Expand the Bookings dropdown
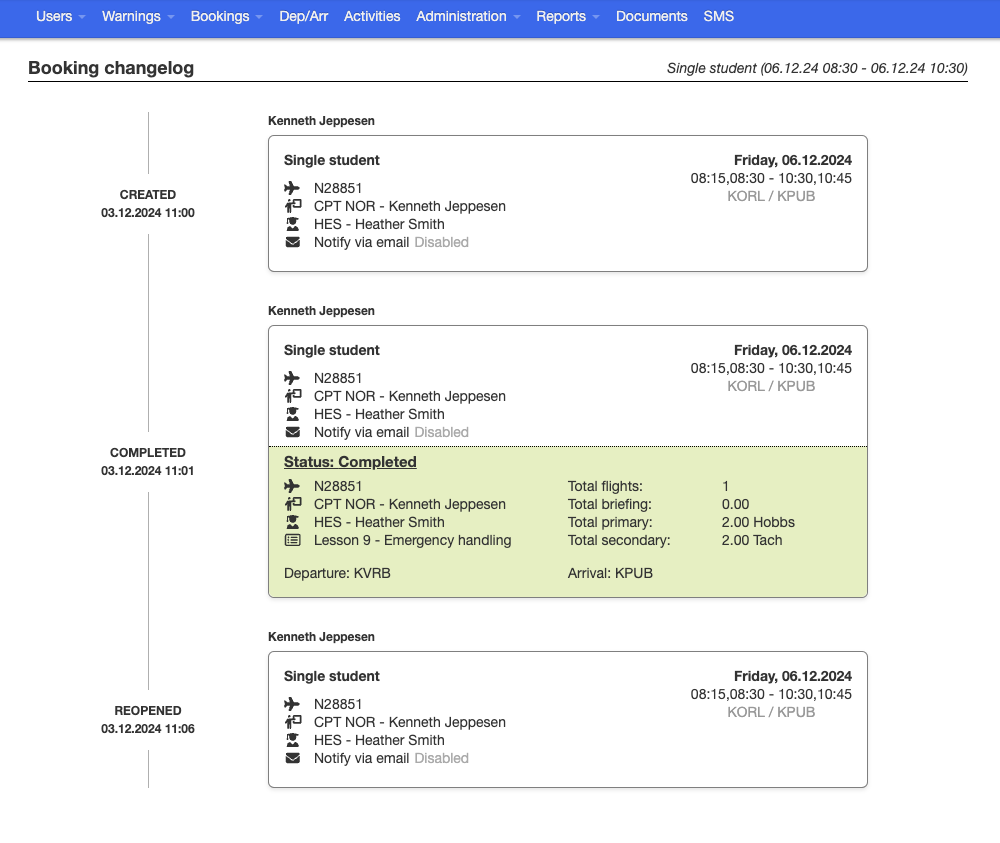This screenshot has height=843, width=1000. click(x=221, y=16)
